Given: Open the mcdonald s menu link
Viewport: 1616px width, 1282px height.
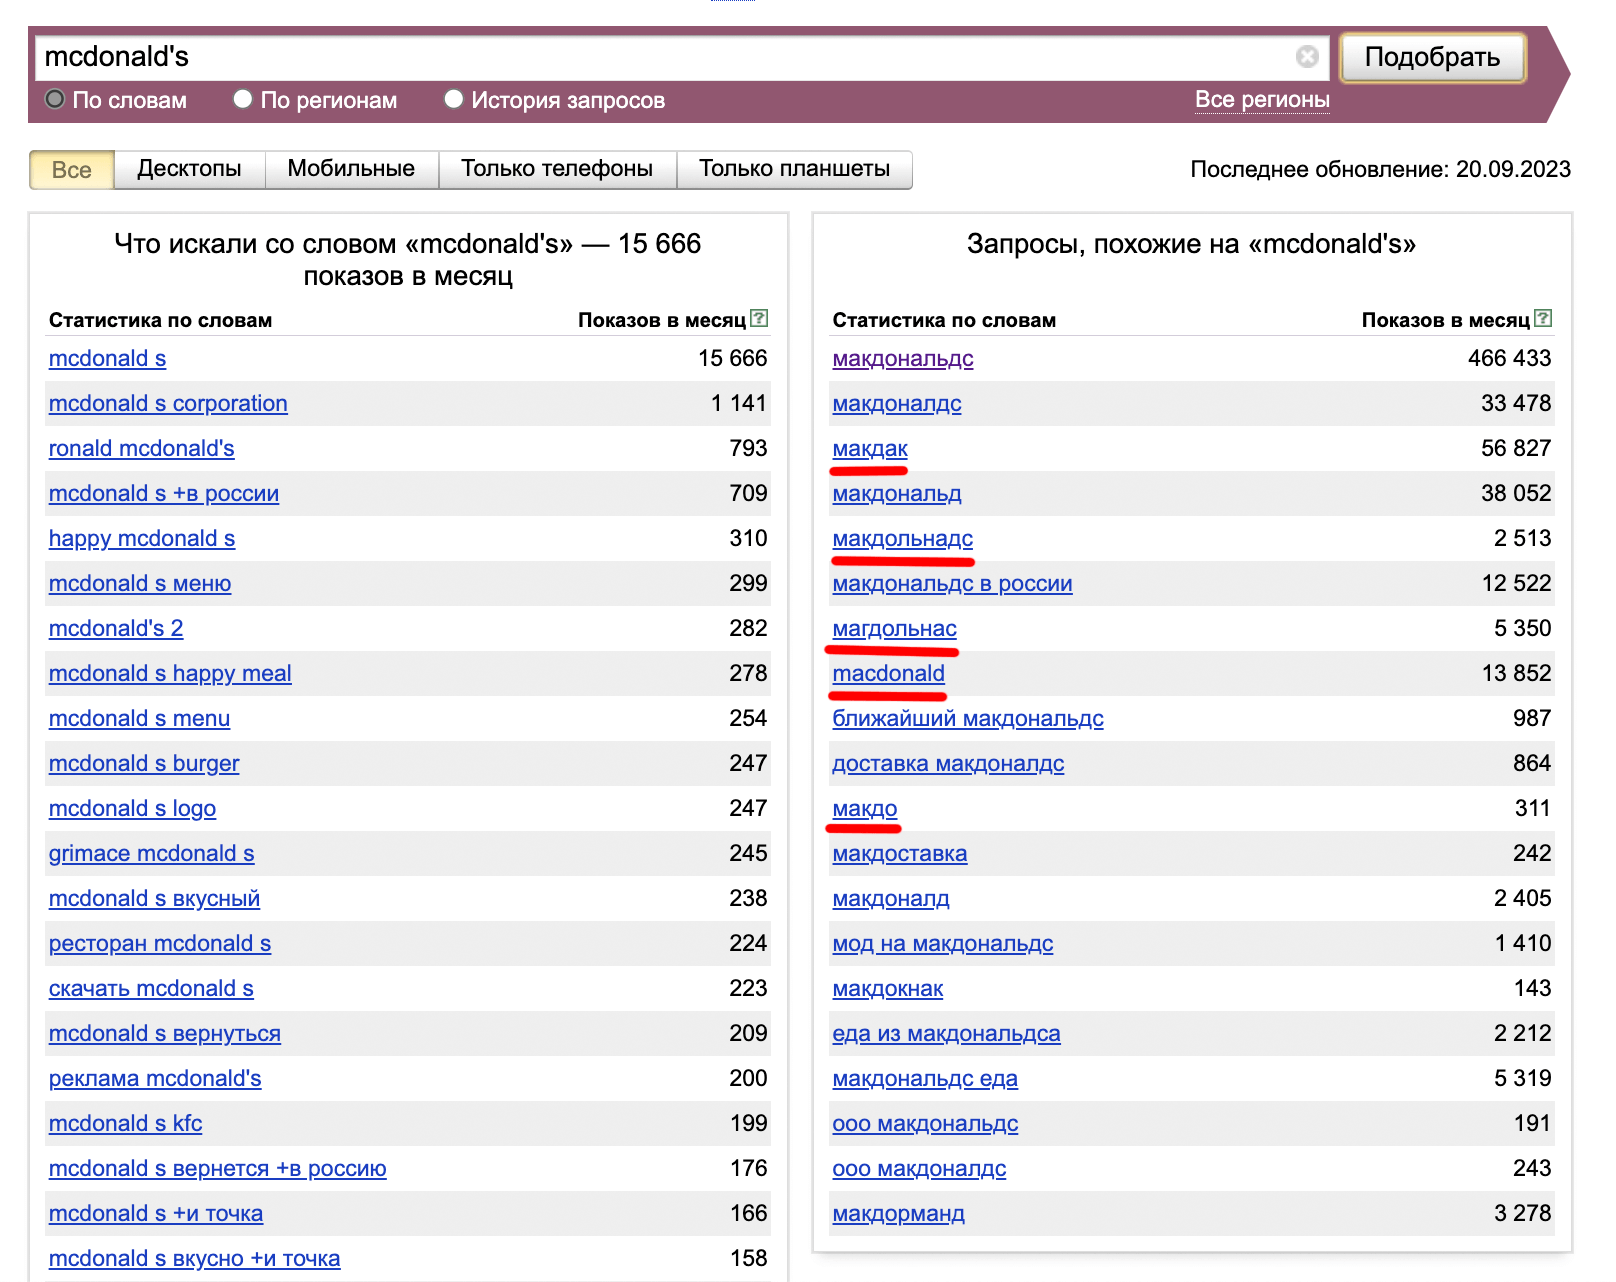Looking at the screenshot, I should coord(139,718).
